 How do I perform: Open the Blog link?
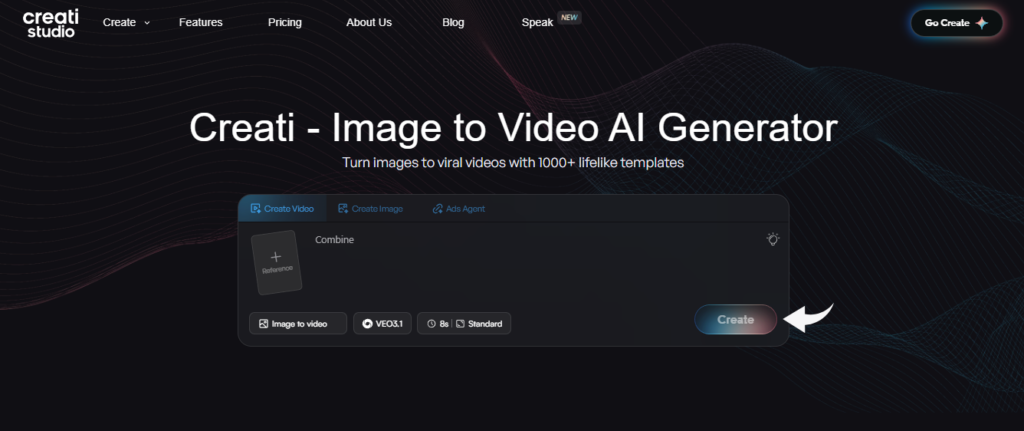[x=453, y=22]
